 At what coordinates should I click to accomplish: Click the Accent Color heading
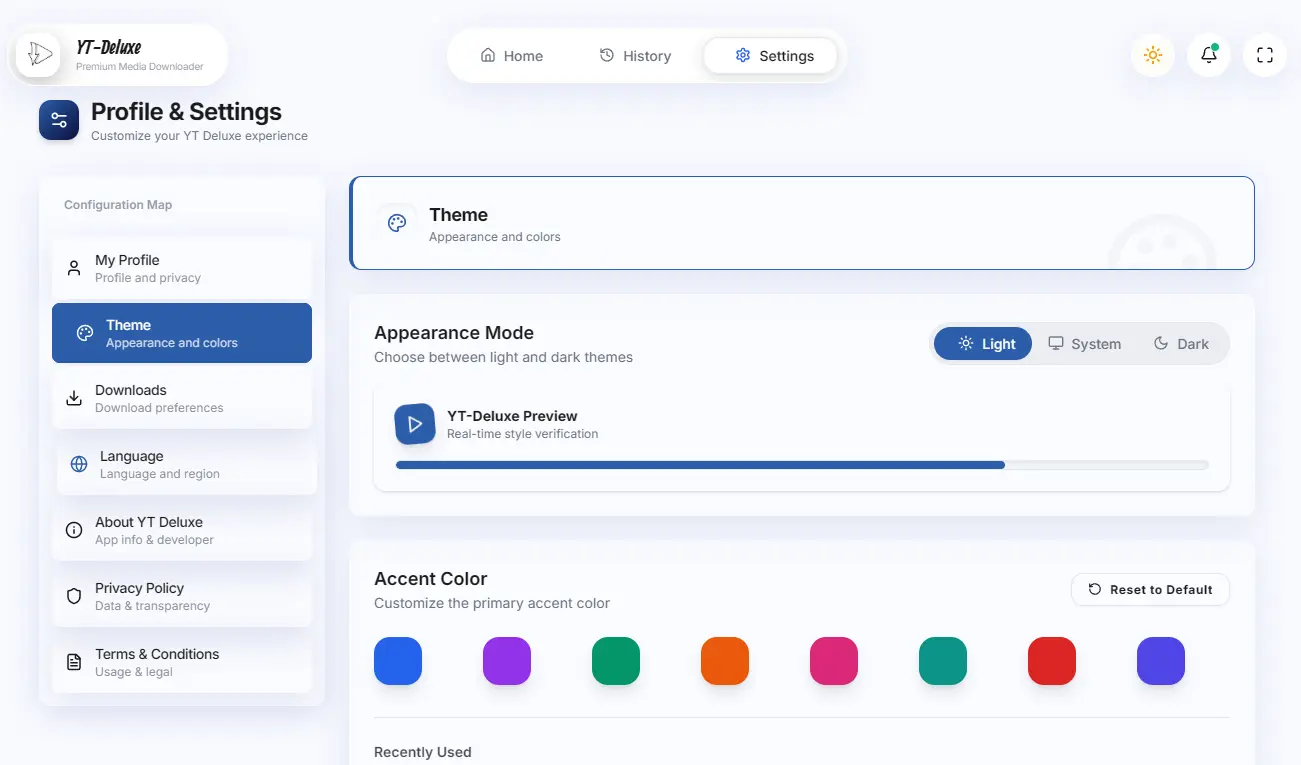pyautogui.click(x=431, y=579)
